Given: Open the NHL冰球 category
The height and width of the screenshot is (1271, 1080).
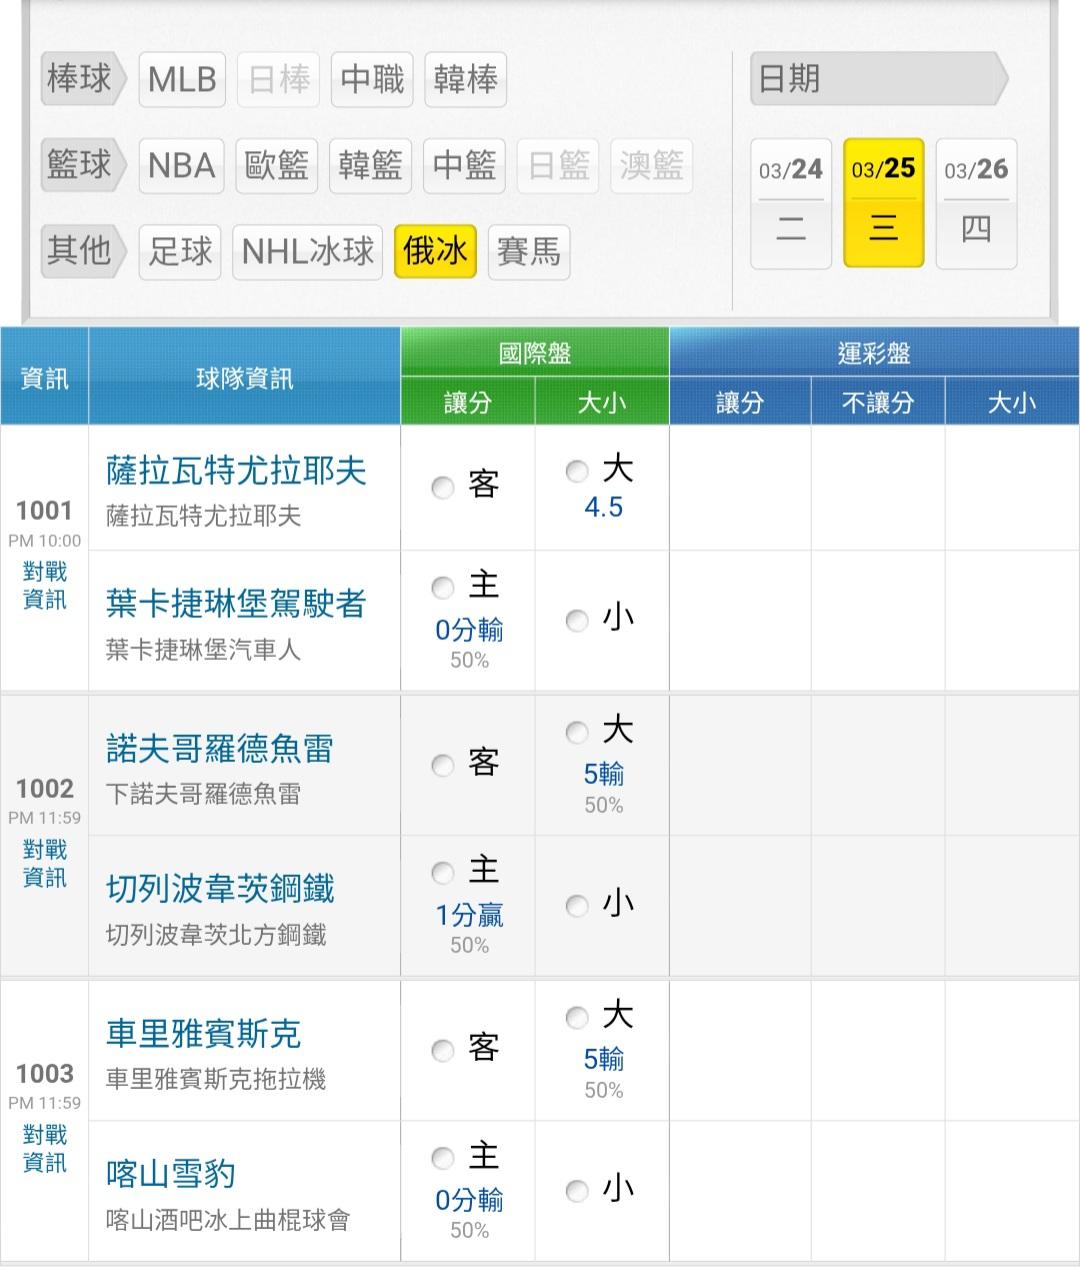Looking at the screenshot, I should tap(307, 251).
